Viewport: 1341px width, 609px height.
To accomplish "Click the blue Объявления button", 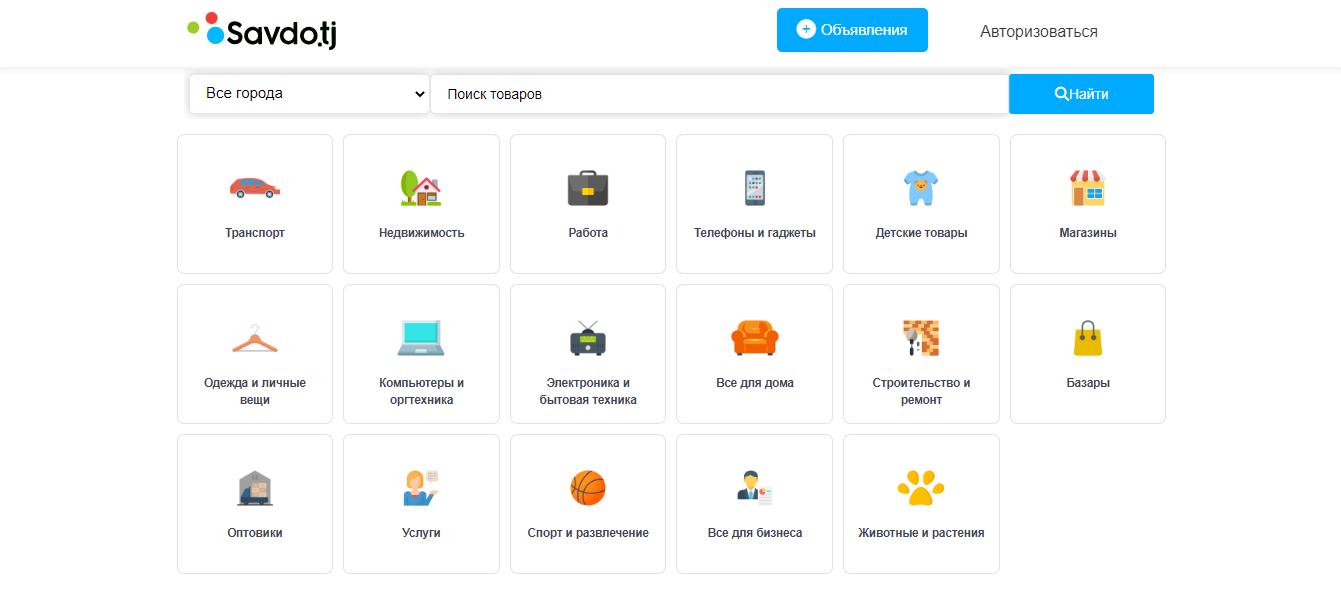I will coord(852,30).
